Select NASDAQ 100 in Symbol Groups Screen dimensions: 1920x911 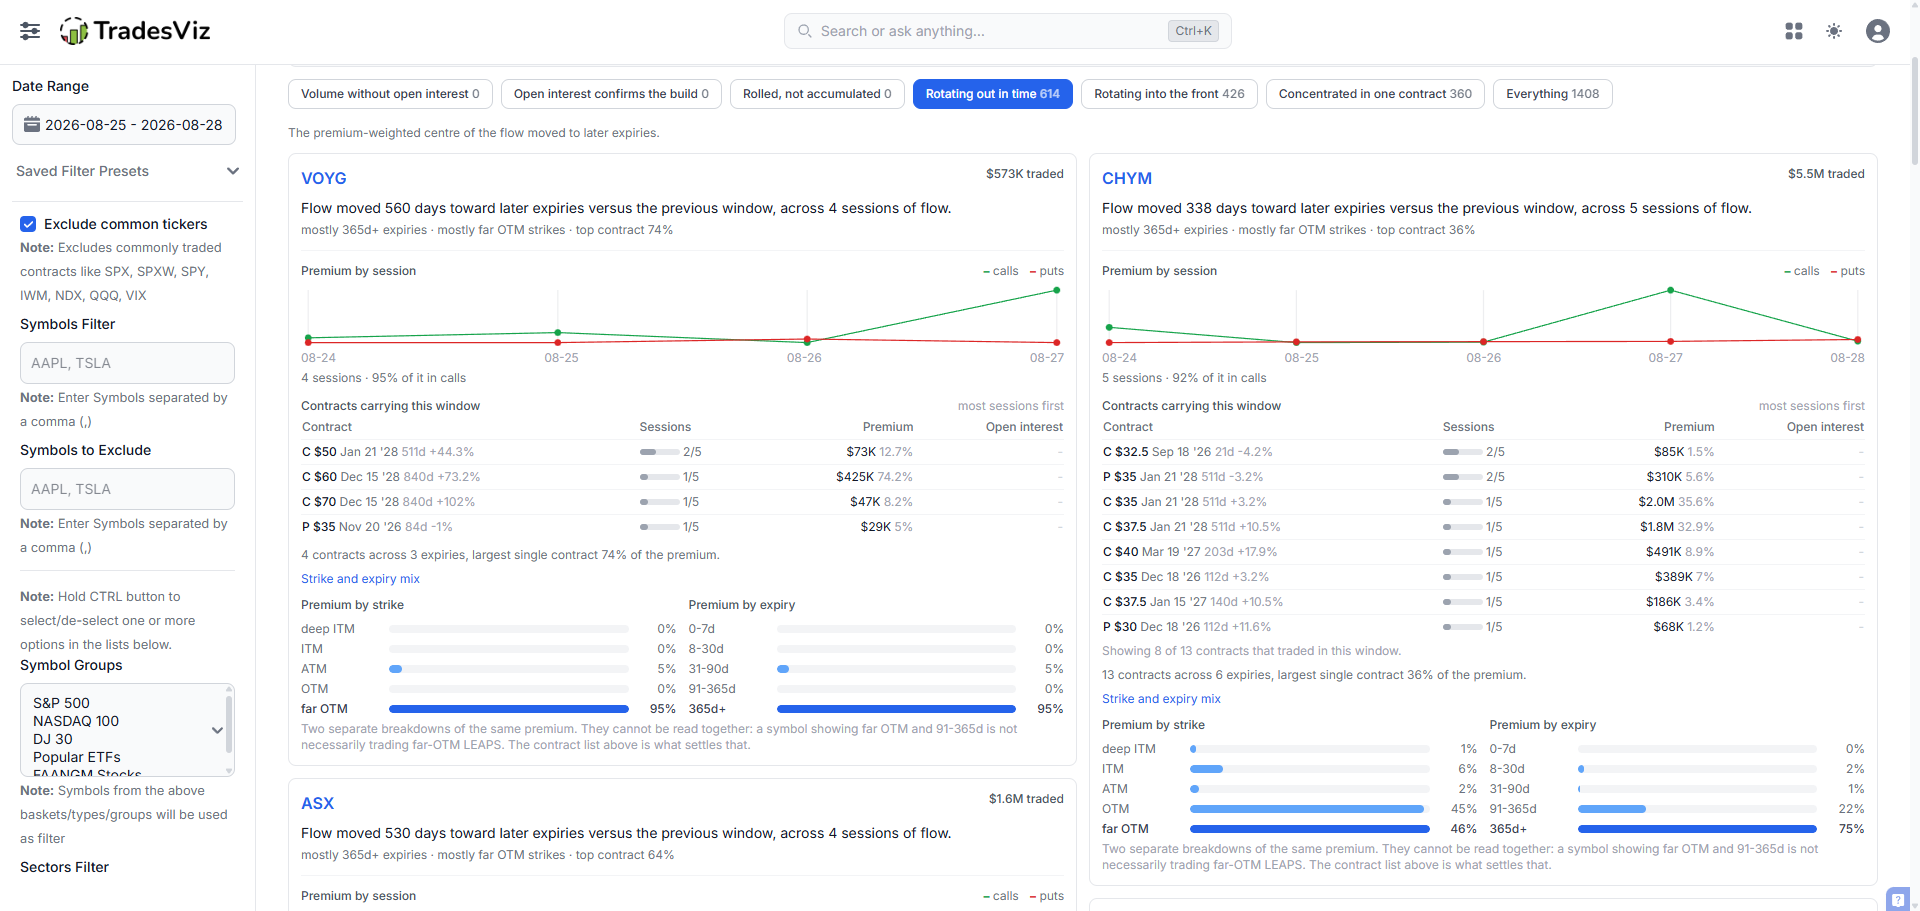tap(76, 721)
